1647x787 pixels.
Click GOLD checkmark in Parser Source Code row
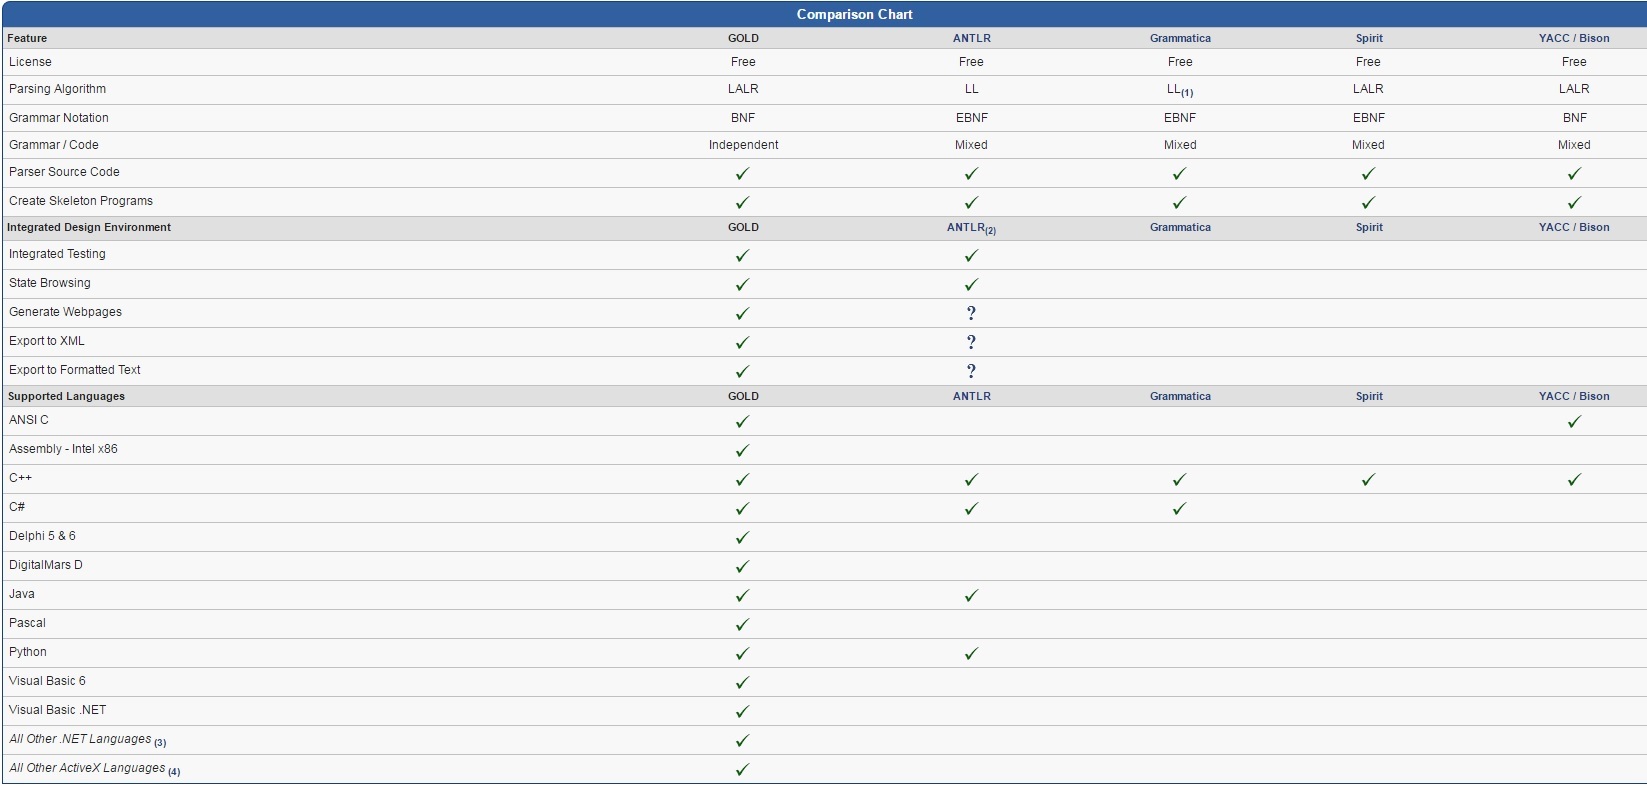point(742,174)
